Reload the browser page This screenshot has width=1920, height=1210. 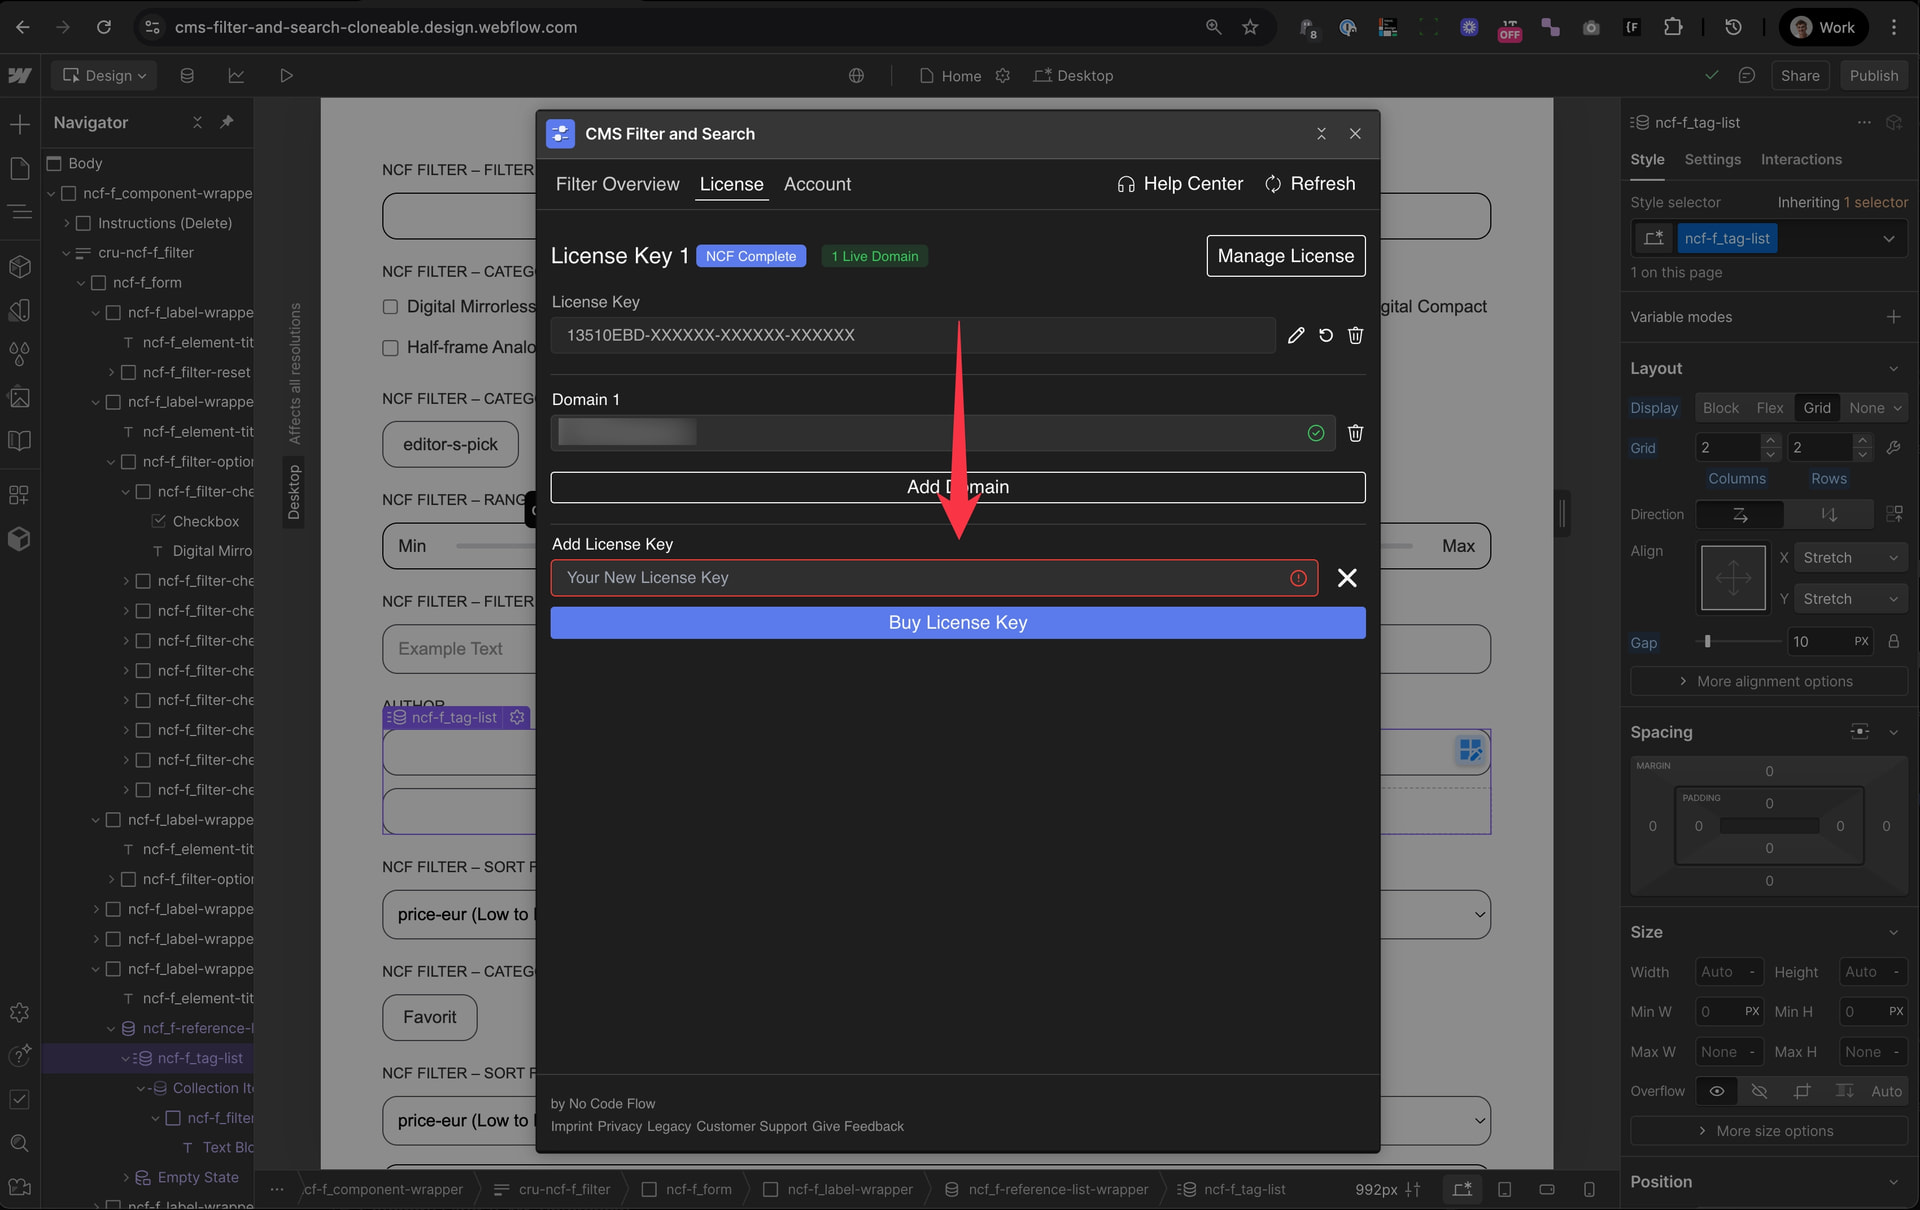104,27
